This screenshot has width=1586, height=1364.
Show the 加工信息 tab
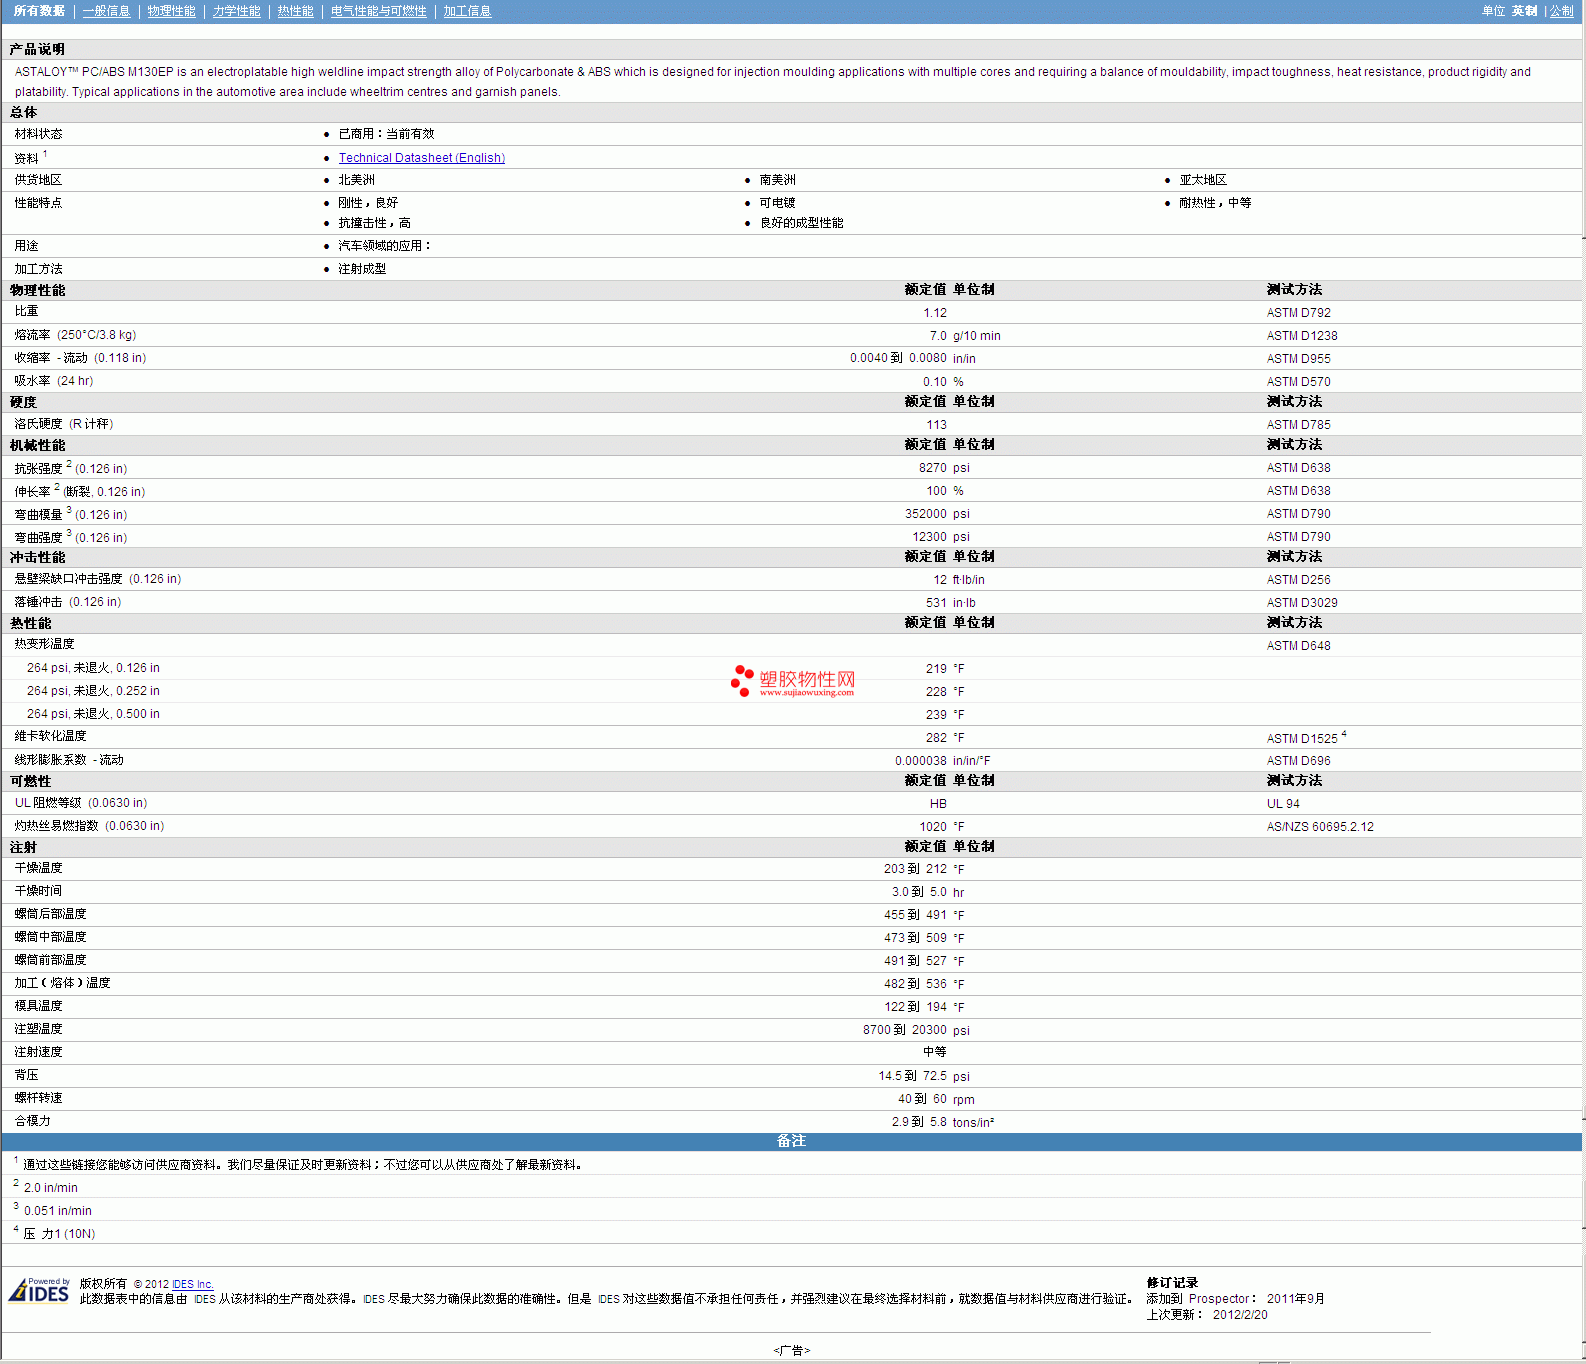click(467, 11)
